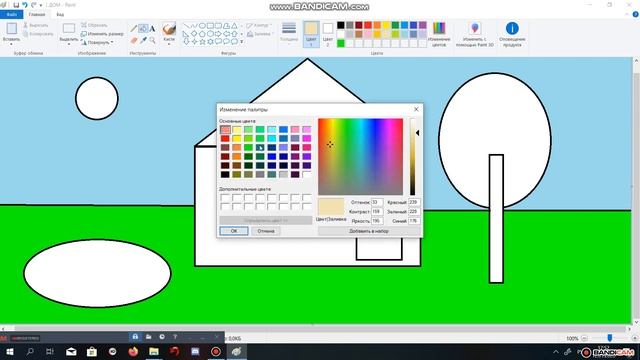The width and height of the screenshot is (640, 360).
Task: Click the Resize (Изменить размер) button
Action: pos(102,33)
